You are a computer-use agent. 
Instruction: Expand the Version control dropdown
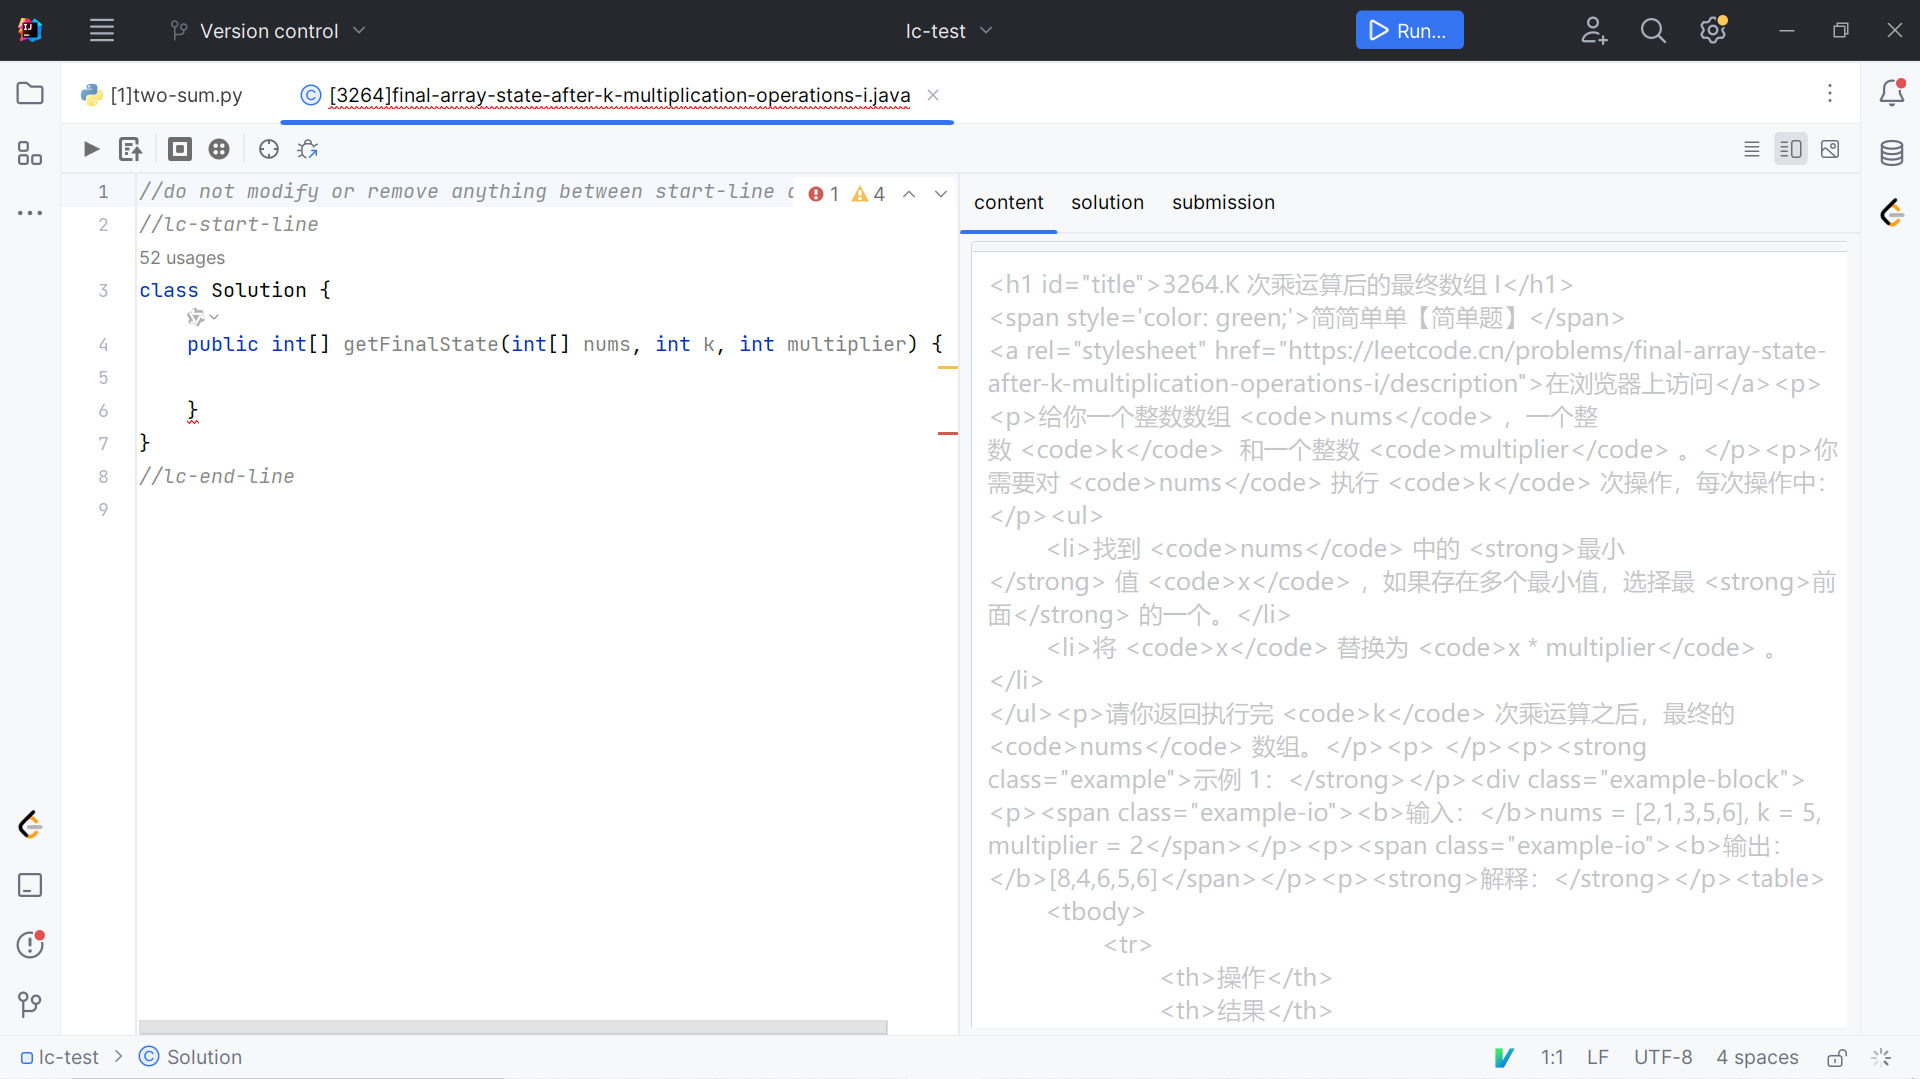pyautogui.click(x=268, y=31)
